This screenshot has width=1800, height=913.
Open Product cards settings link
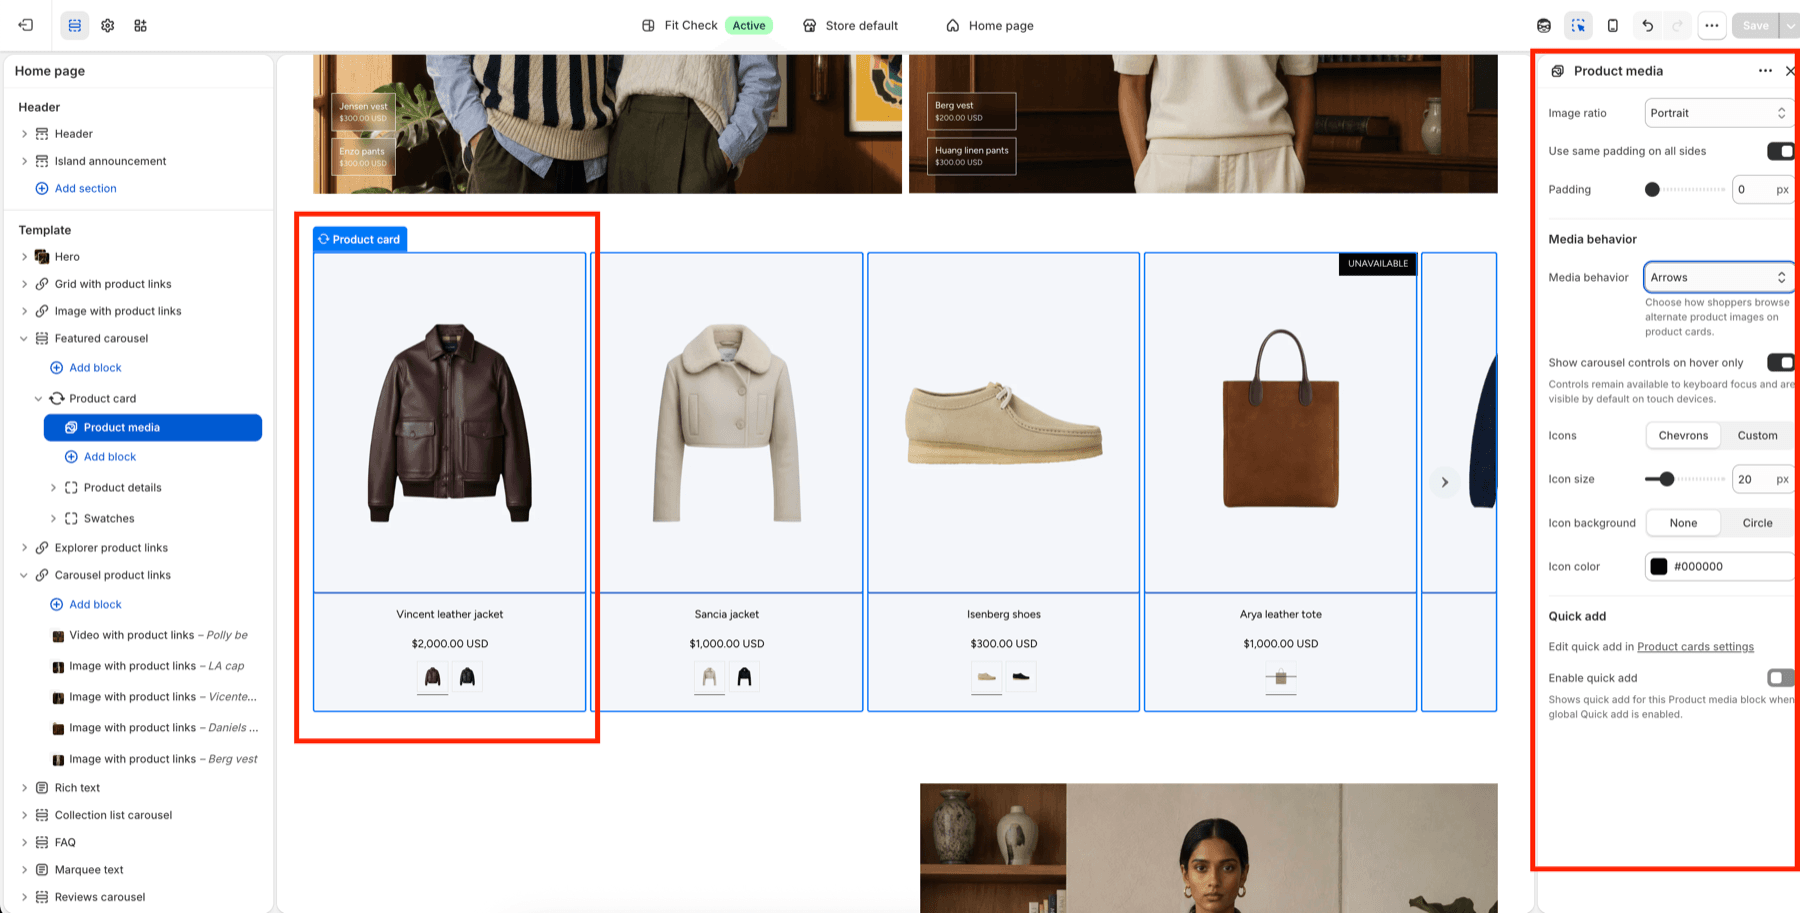(x=1695, y=647)
